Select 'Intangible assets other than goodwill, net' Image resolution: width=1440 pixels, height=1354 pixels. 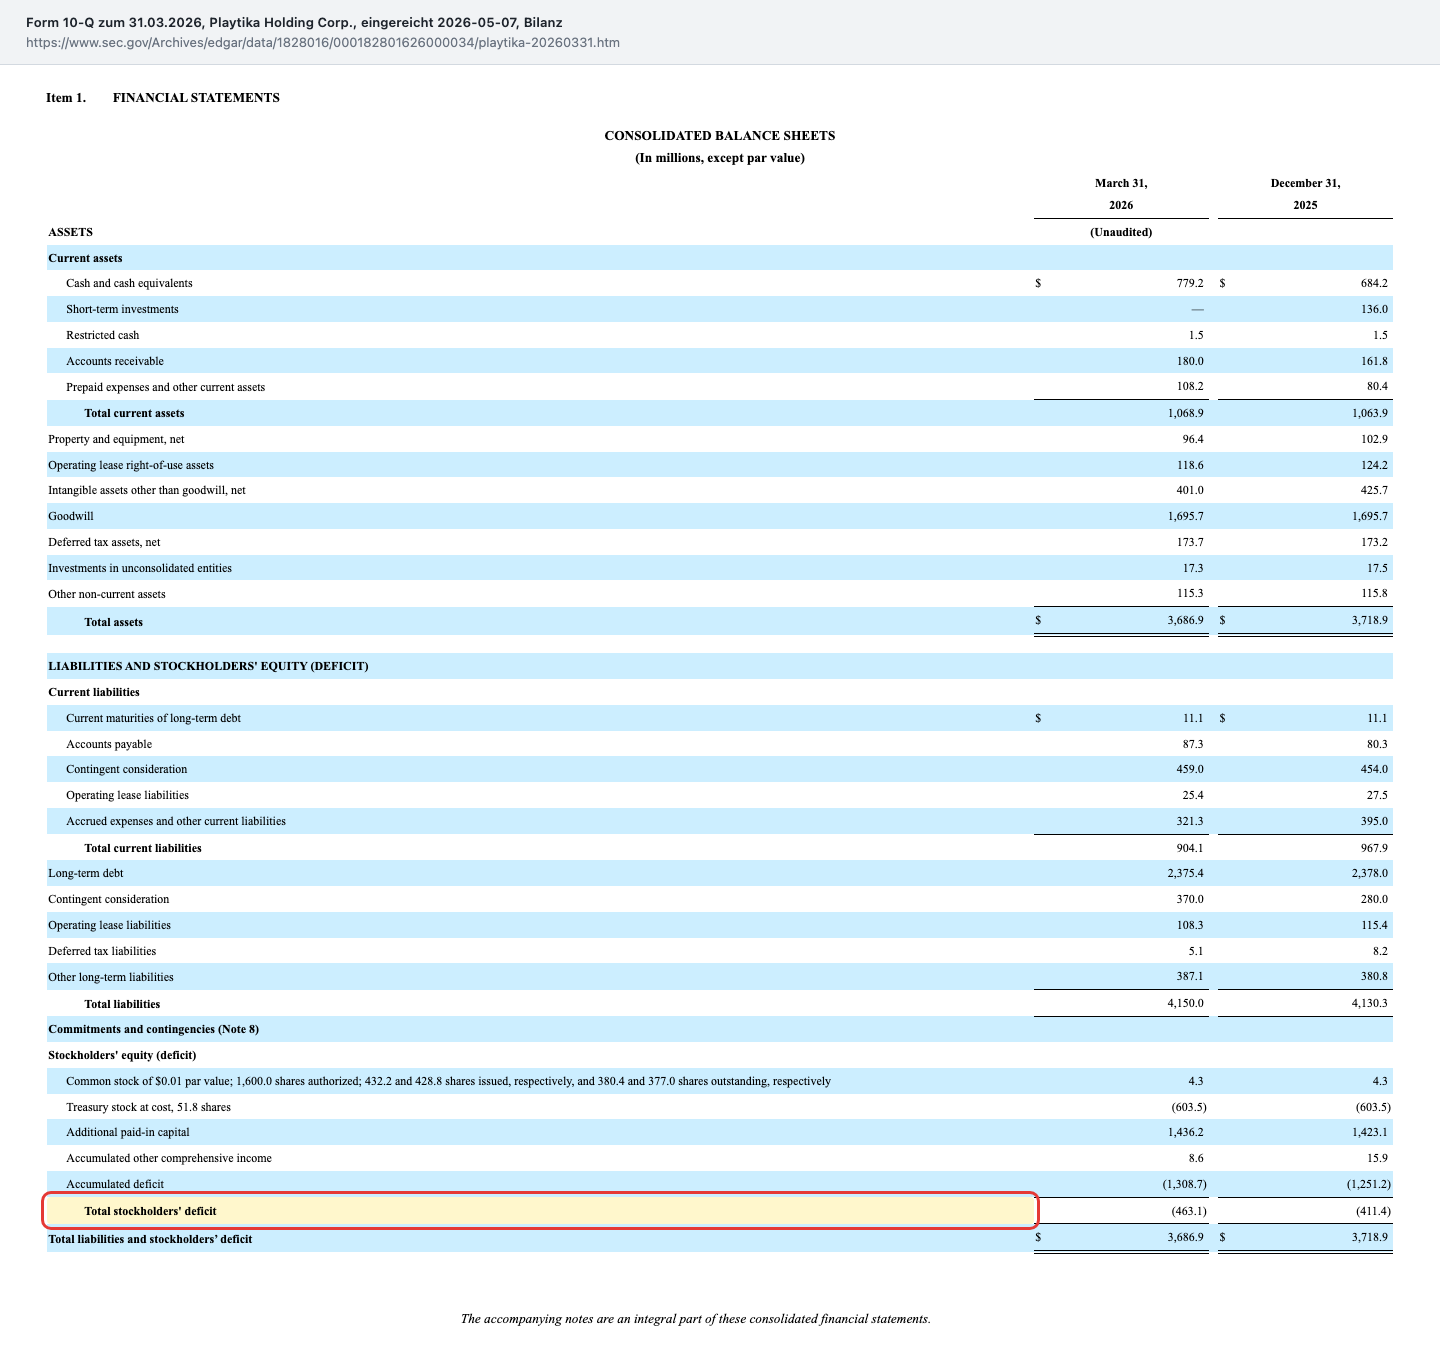pyautogui.click(x=147, y=490)
